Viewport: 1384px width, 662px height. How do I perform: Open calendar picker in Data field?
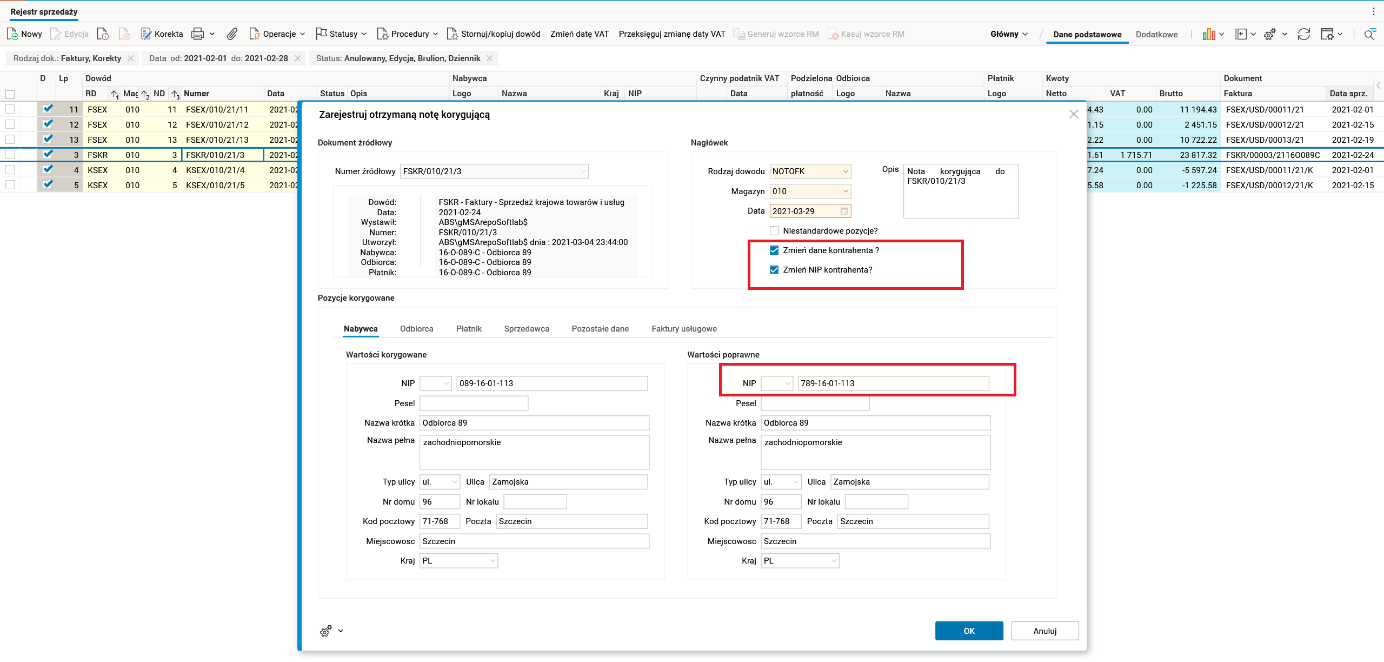pos(845,211)
